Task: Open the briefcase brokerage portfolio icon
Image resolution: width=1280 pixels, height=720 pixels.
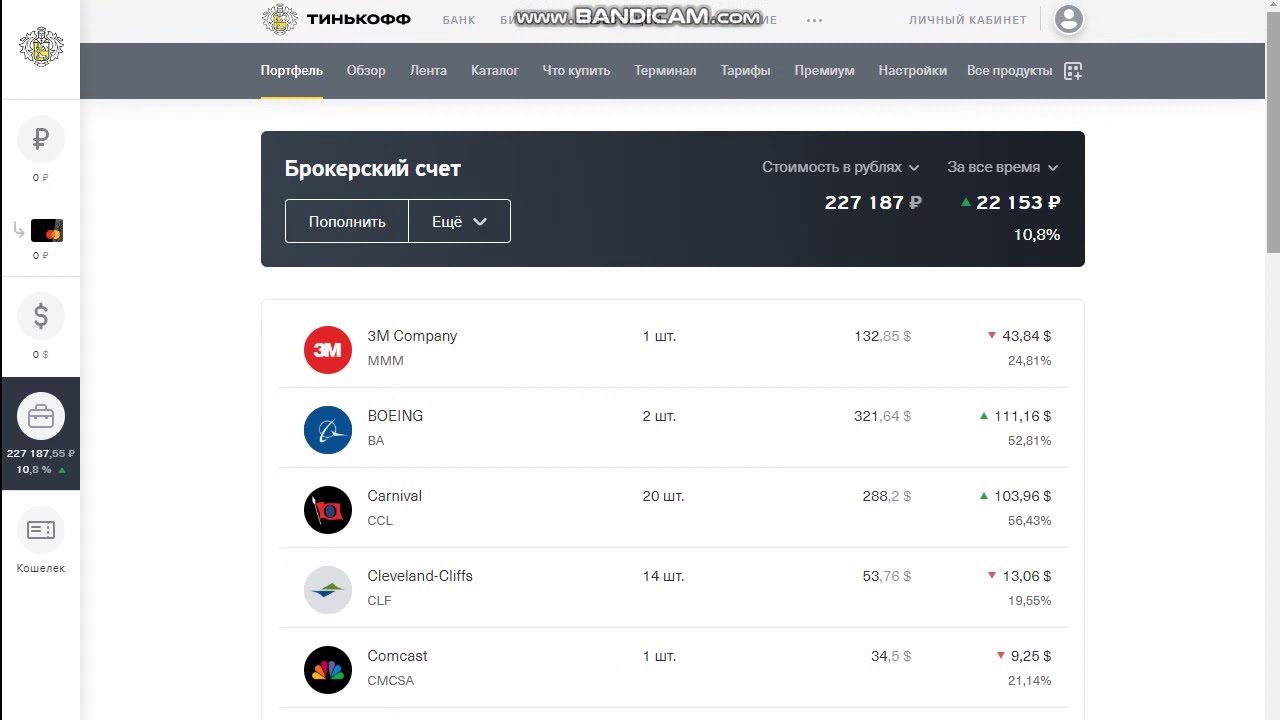Action: (41, 416)
